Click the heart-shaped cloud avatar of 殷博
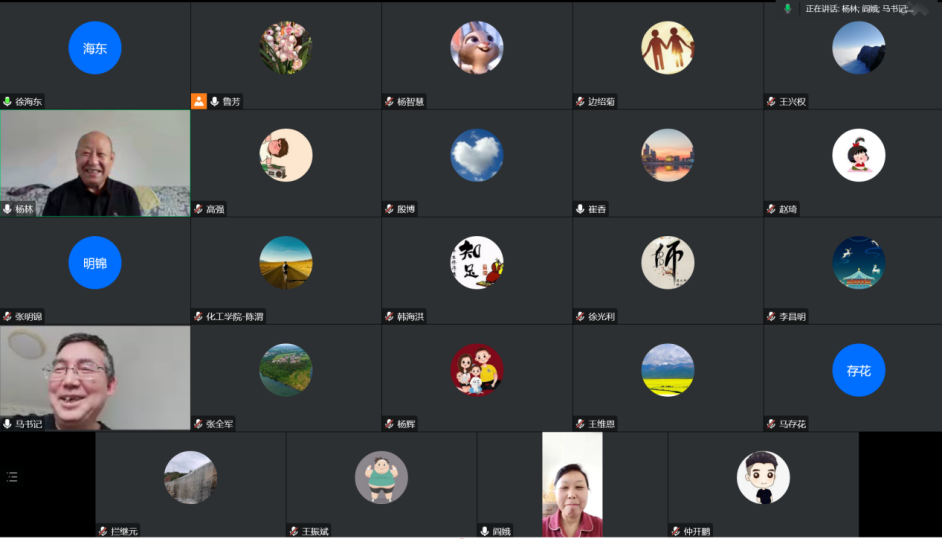942x539 pixels. pos(477,155)
